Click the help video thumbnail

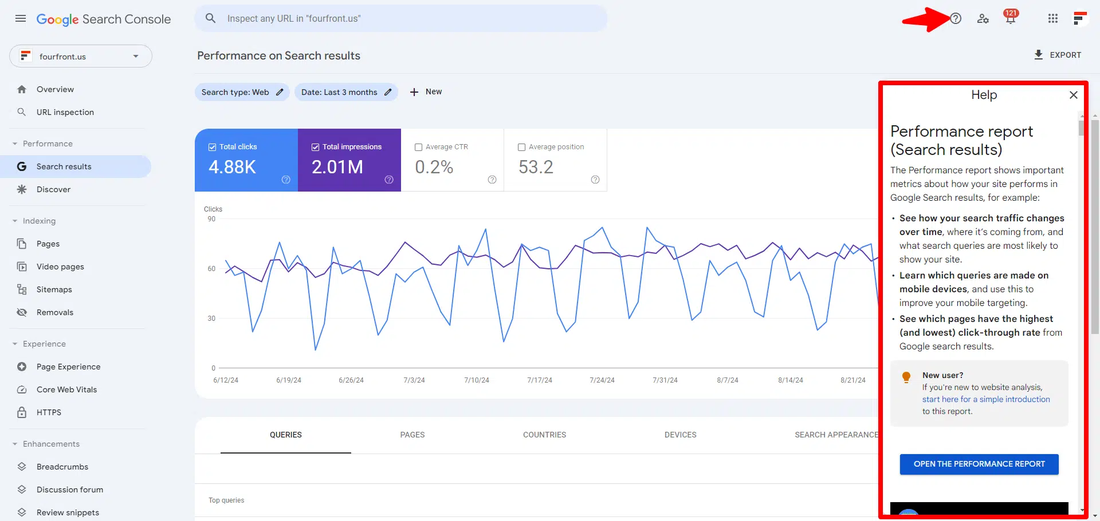[x=979, y=510]
